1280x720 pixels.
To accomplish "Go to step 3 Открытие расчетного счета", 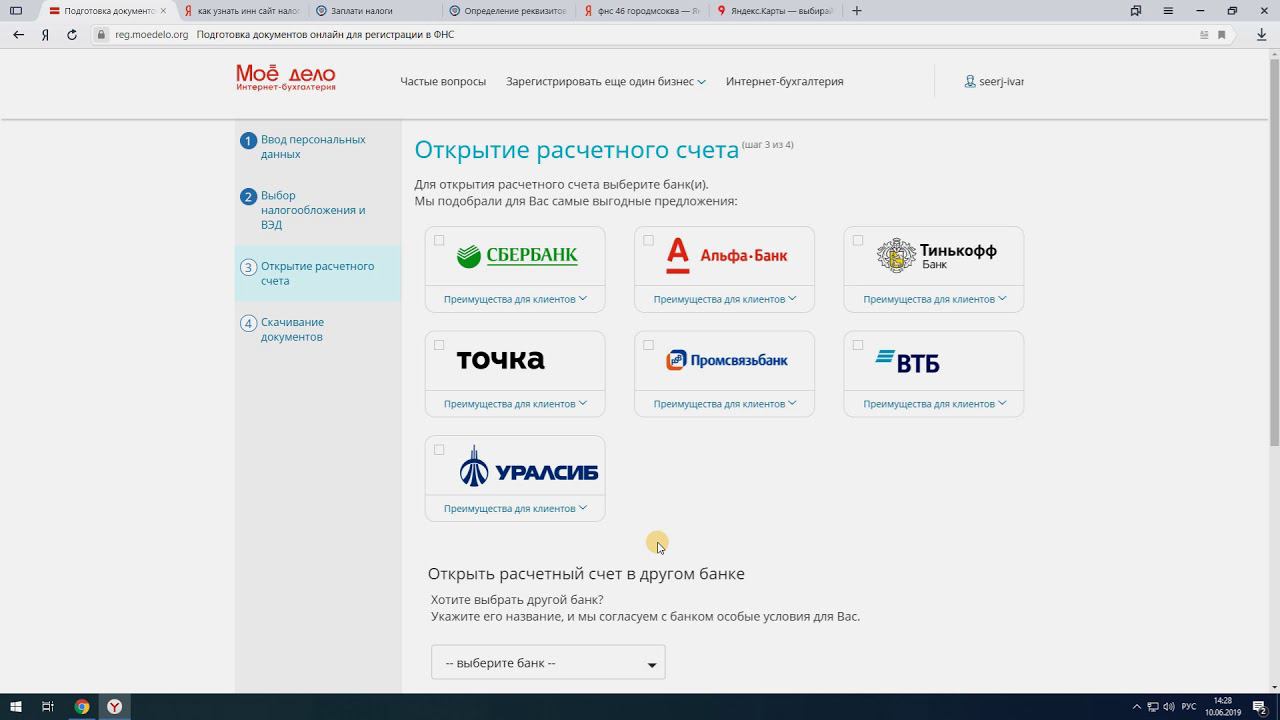I will (x=317, y=273).
